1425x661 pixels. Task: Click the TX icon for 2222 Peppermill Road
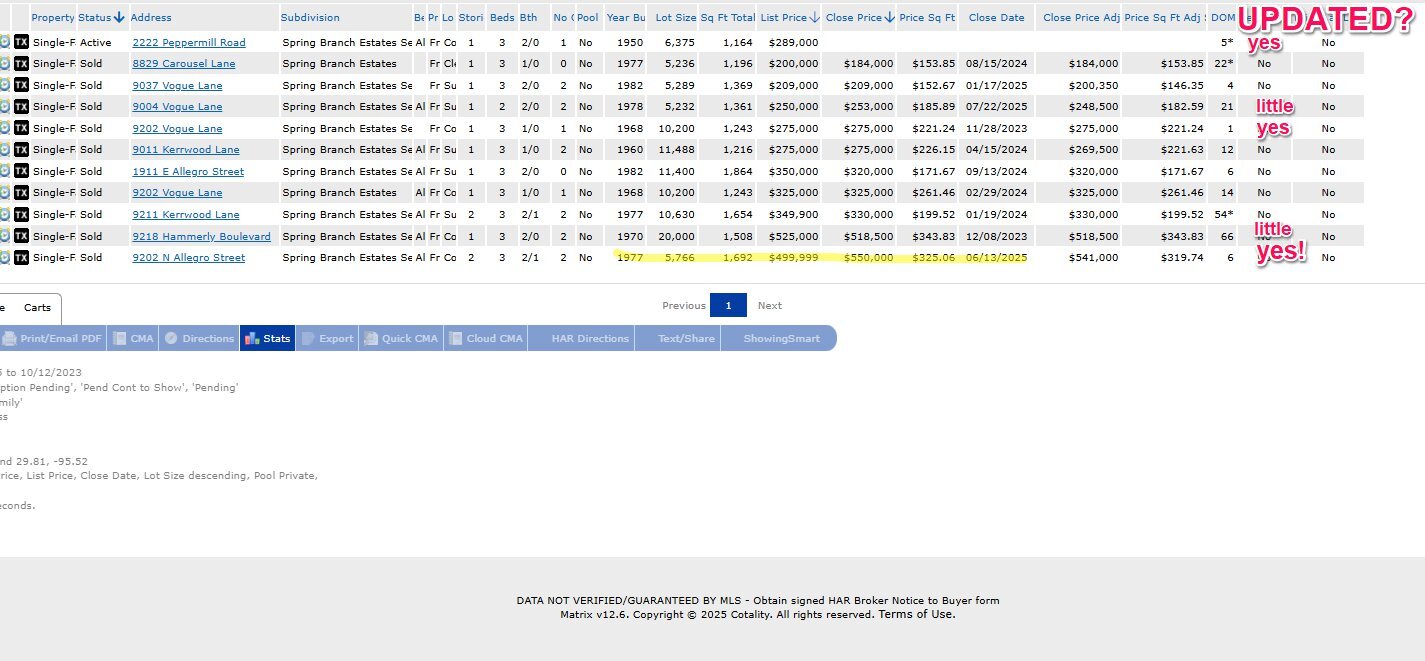point(21,42)
